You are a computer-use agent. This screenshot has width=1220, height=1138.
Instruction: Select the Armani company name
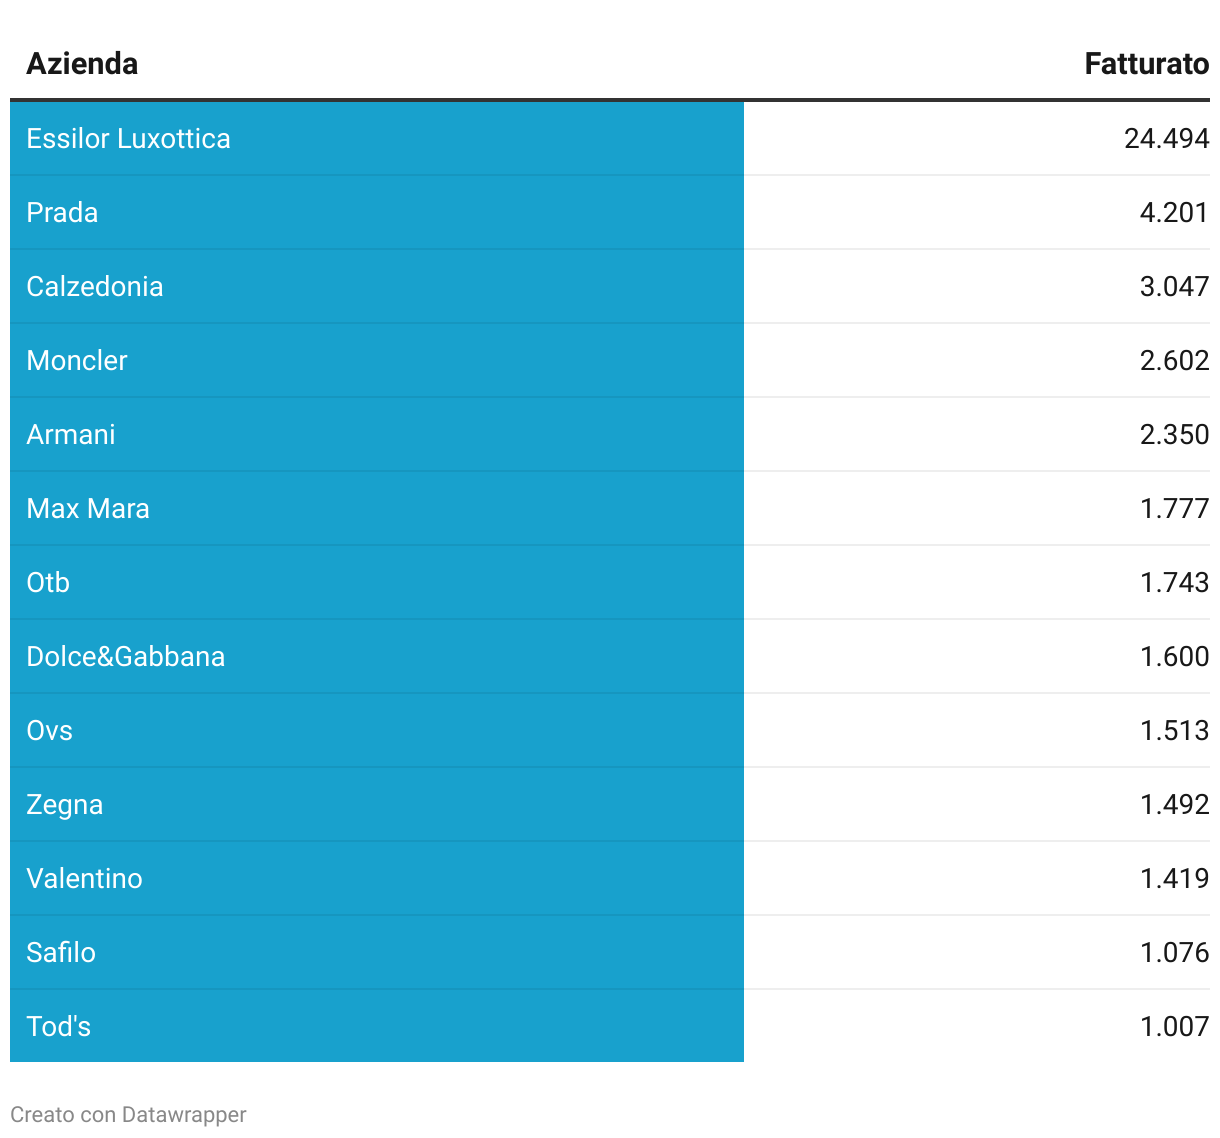pyautogui.click(x=71, y=435)
